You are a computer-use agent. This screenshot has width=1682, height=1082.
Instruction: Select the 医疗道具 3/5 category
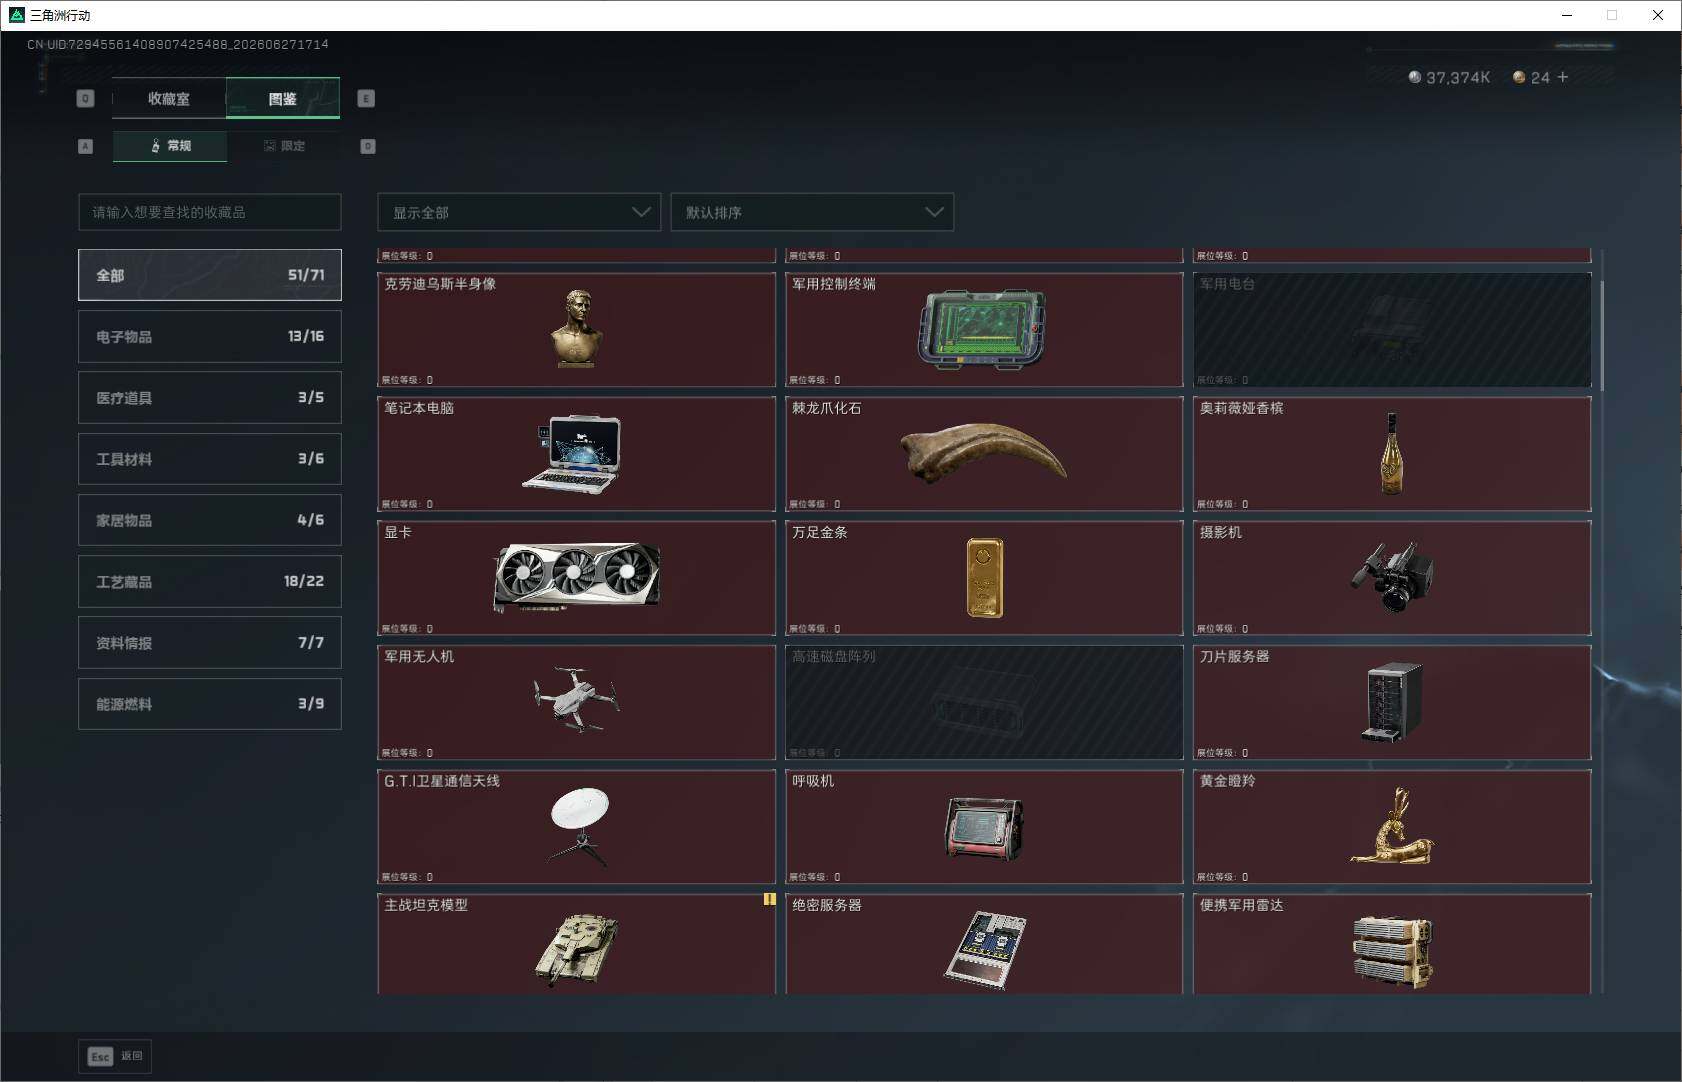click(210, 397)
